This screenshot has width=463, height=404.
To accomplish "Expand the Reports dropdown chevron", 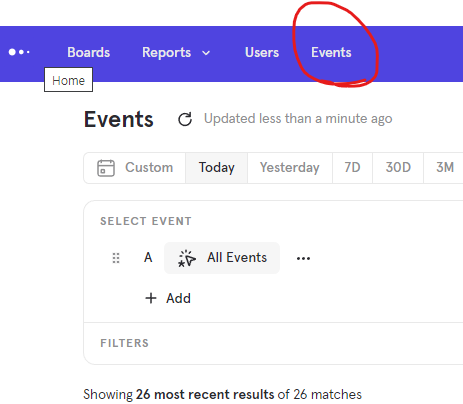I will pyautogui.click(x=206, y=53).
